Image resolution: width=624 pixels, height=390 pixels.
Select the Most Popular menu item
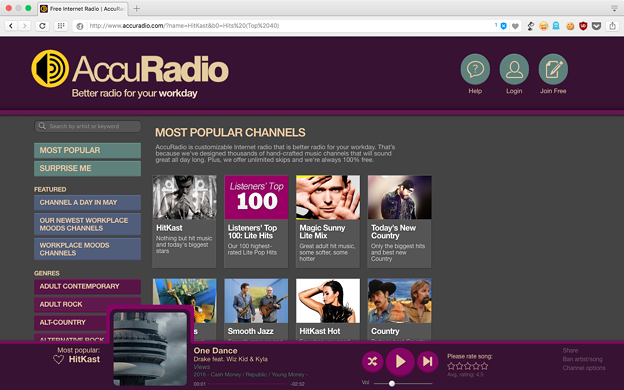click(x=88, y=150)
